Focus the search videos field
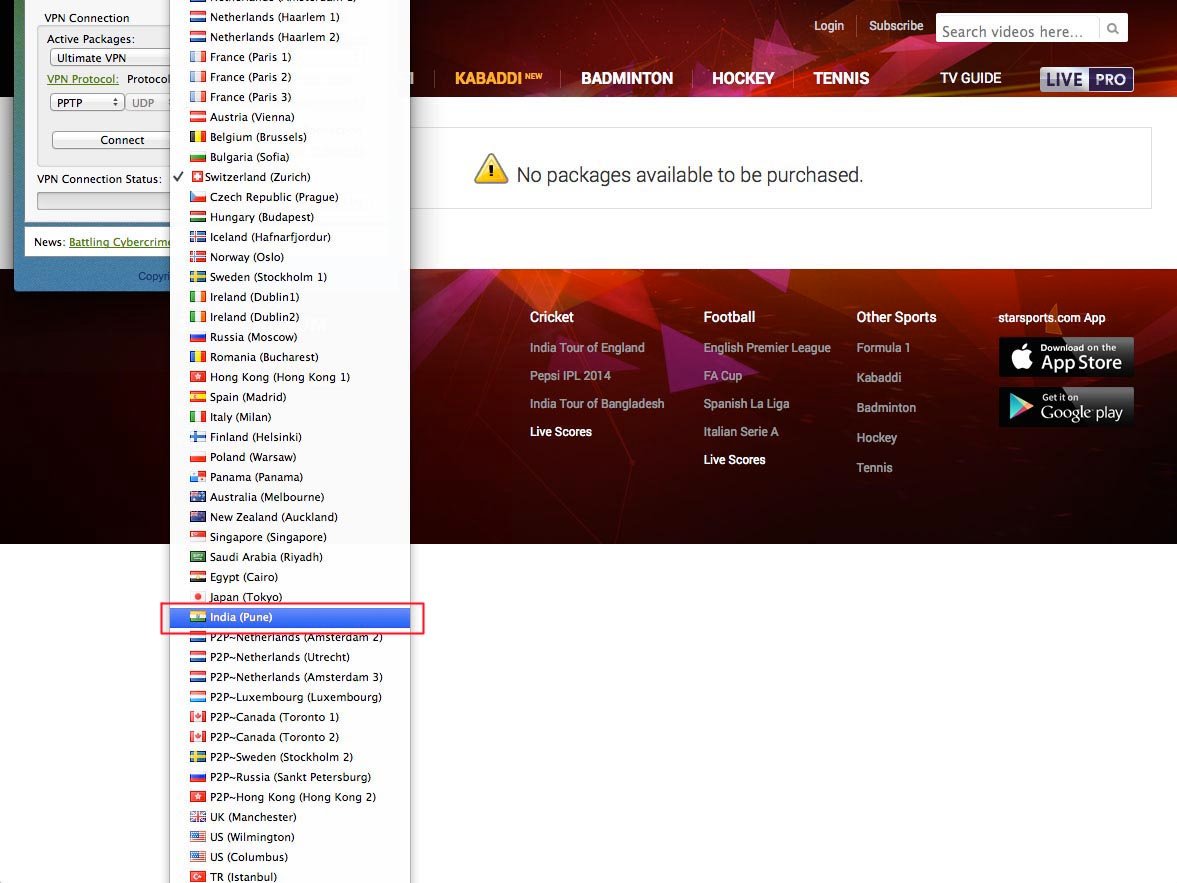The height and width of the screenshot is (883, 1177). [1017, 31]
